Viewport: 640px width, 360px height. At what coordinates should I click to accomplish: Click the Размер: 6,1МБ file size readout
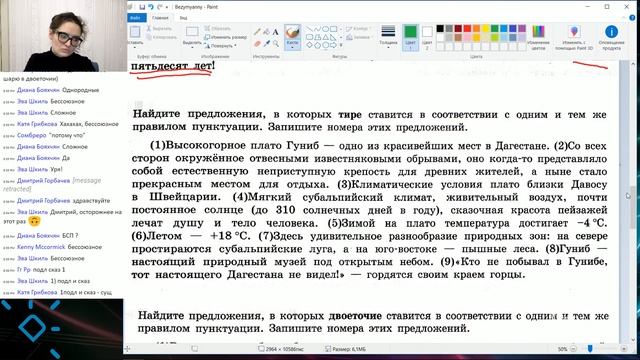point(346,349)
